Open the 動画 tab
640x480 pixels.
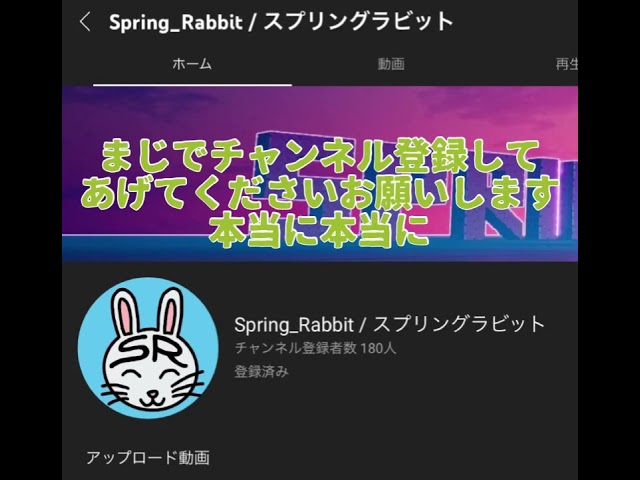[391, 64]
